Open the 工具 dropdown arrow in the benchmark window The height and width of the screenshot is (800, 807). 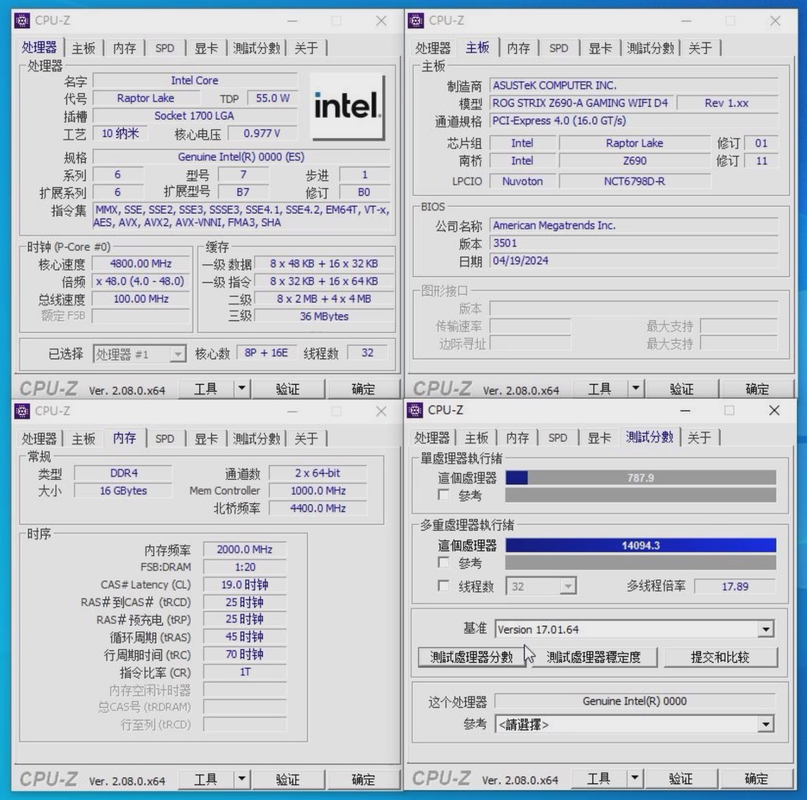click(635, 778)
